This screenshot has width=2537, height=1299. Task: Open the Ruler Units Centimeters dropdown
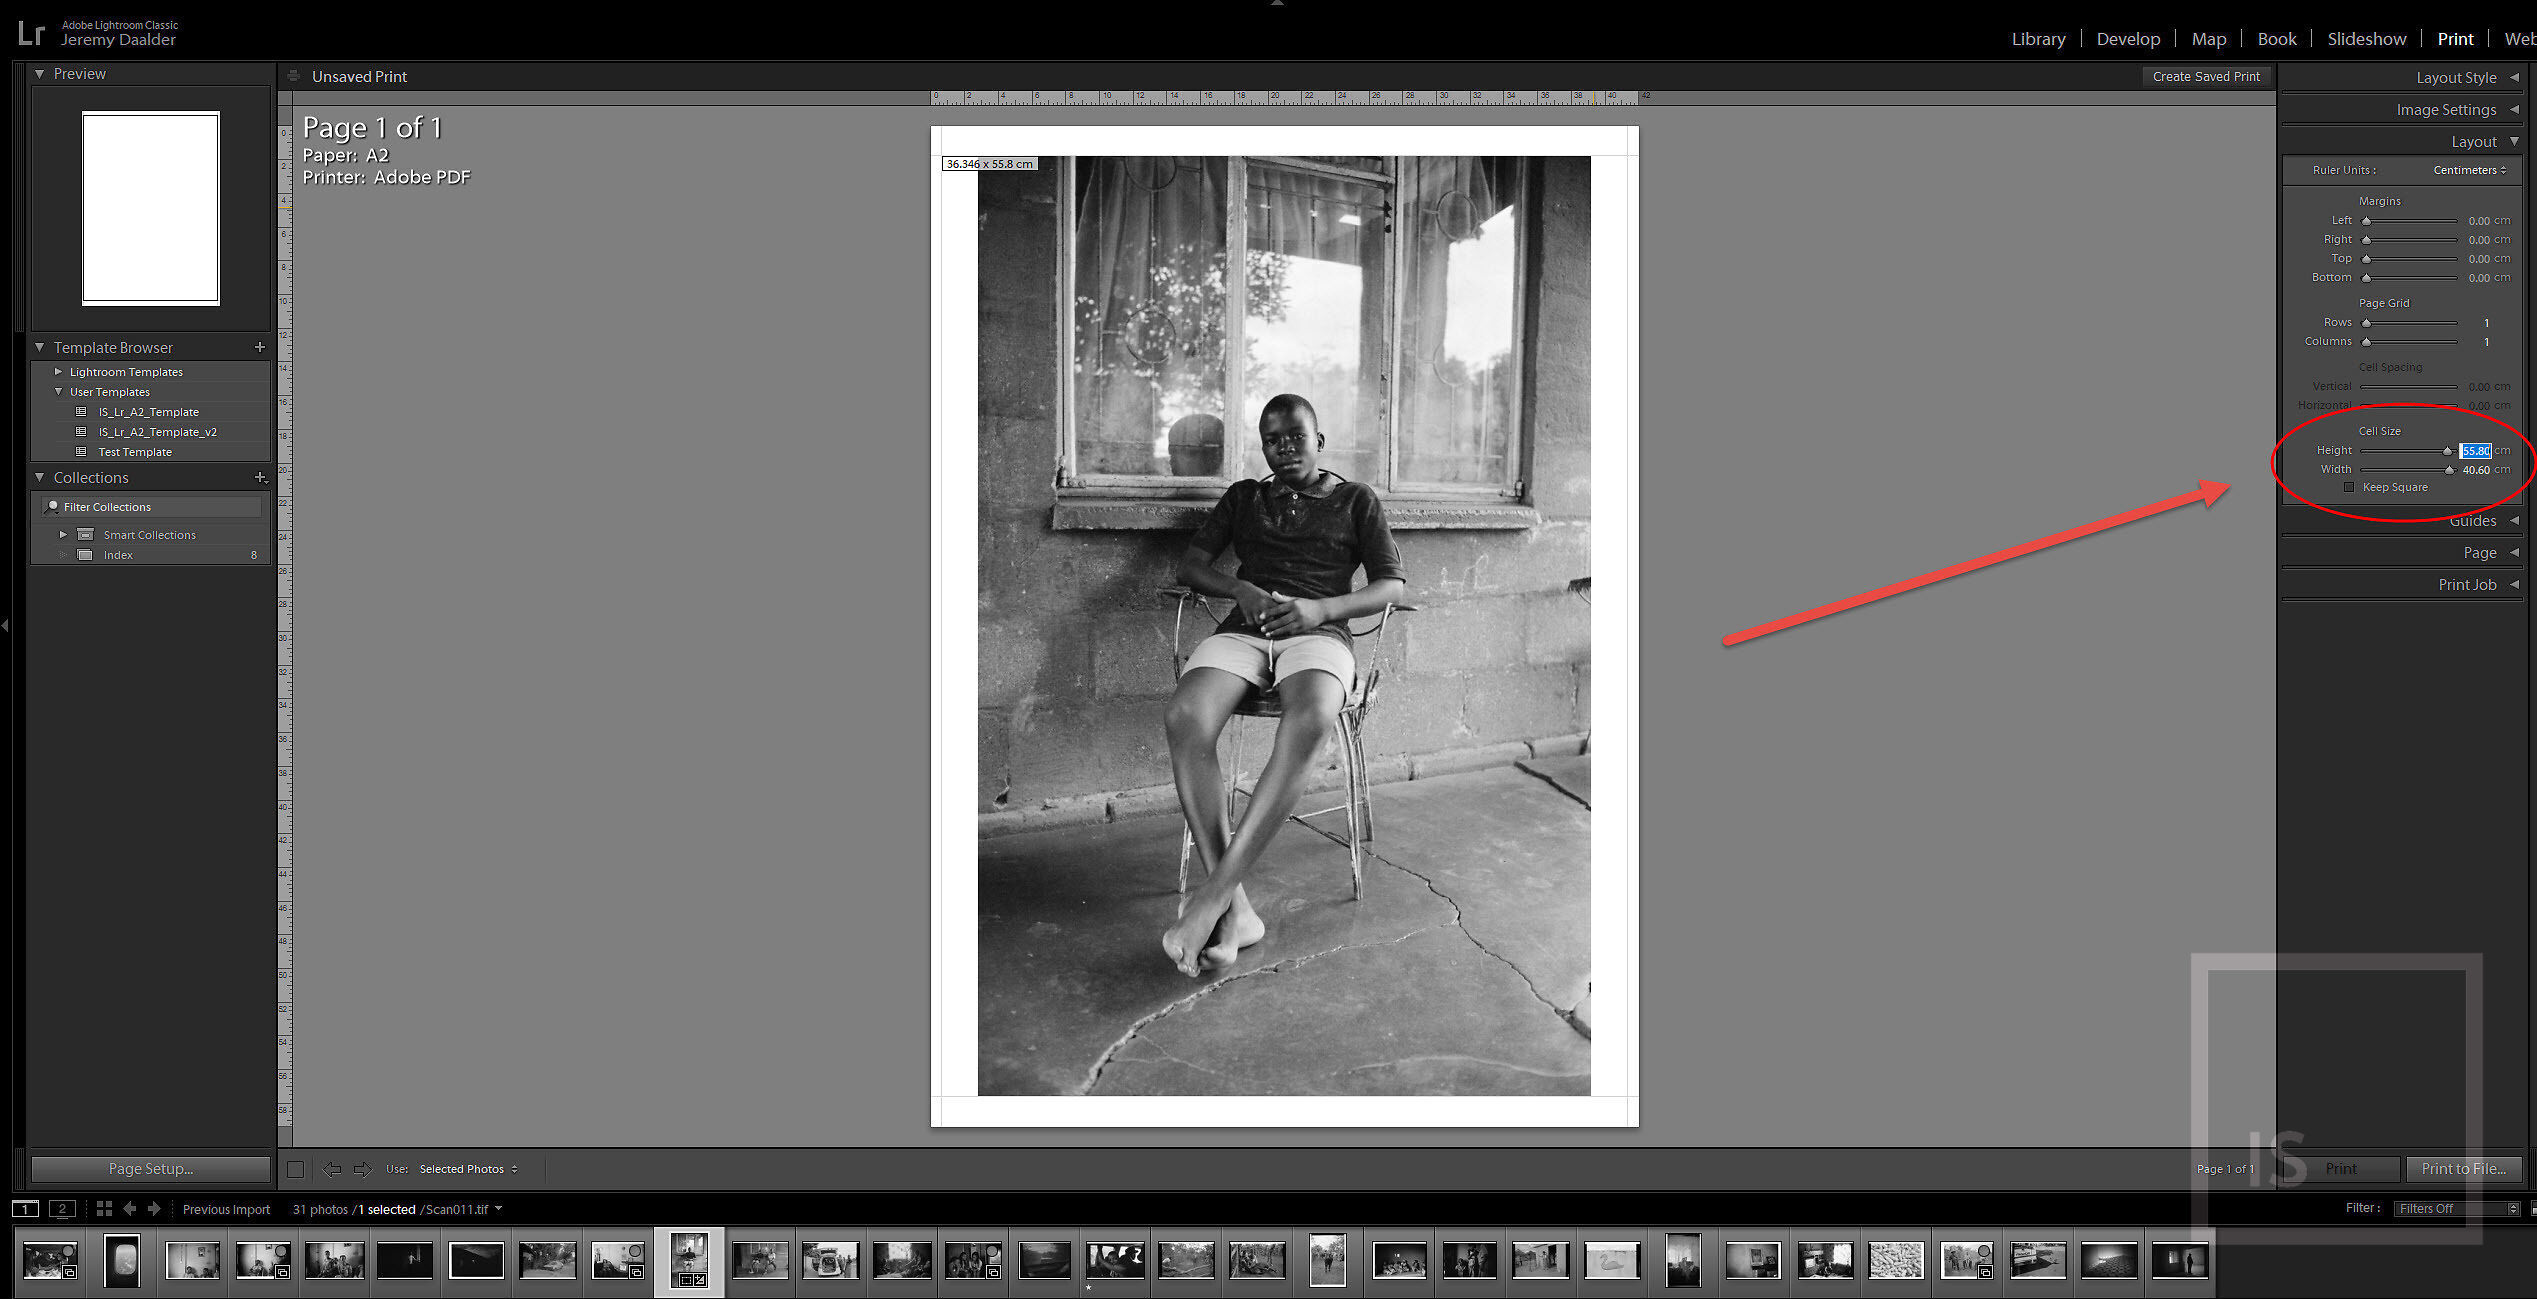click(2468, 170)
